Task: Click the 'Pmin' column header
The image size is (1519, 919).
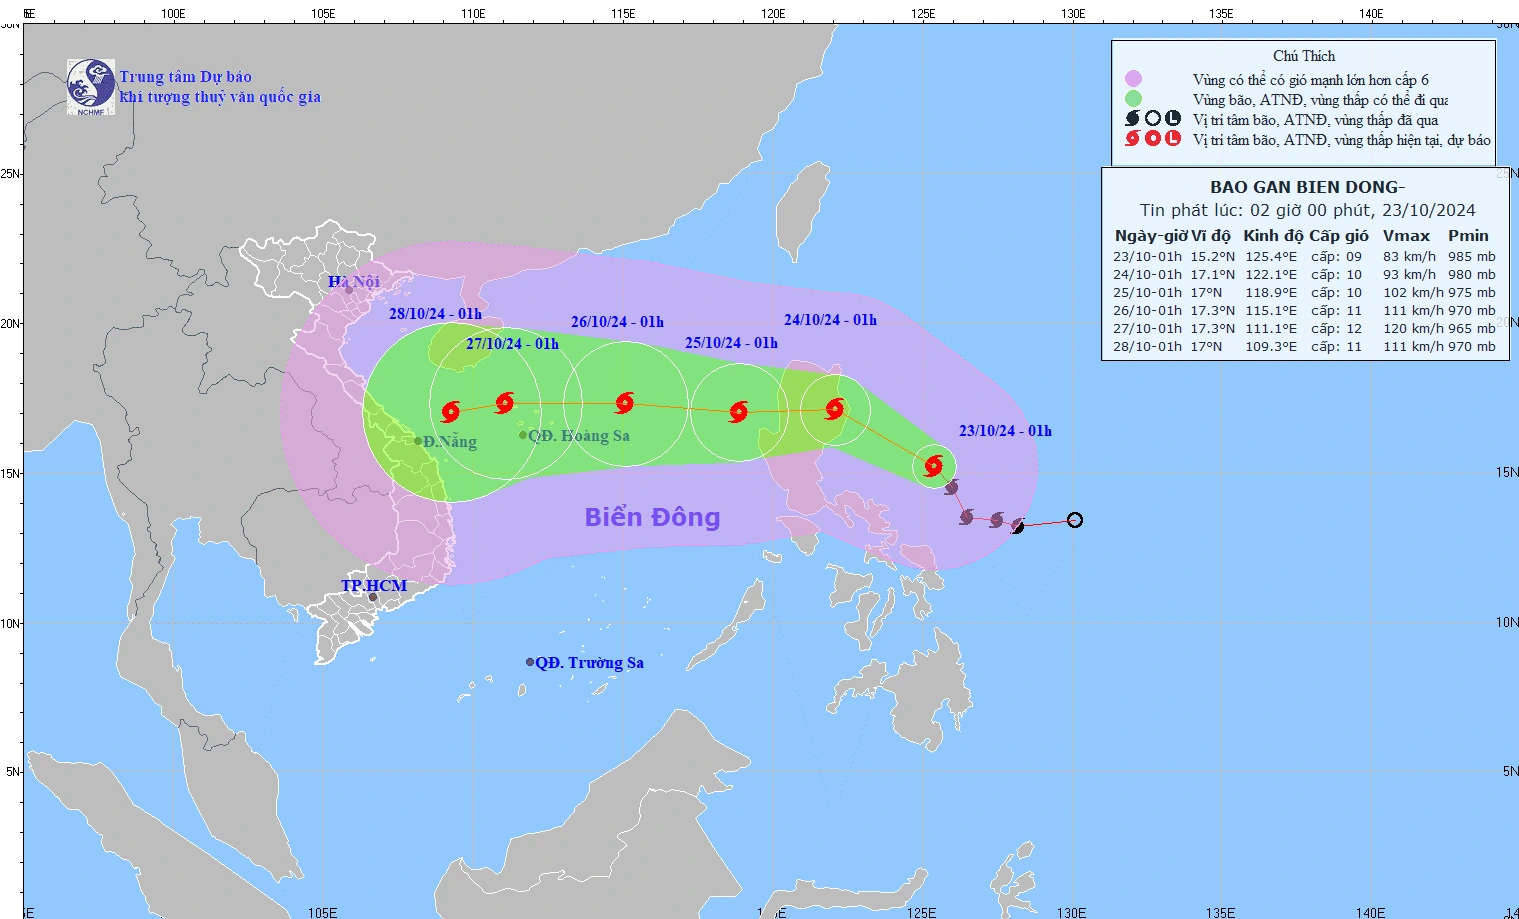Action: pos(1468,236)
